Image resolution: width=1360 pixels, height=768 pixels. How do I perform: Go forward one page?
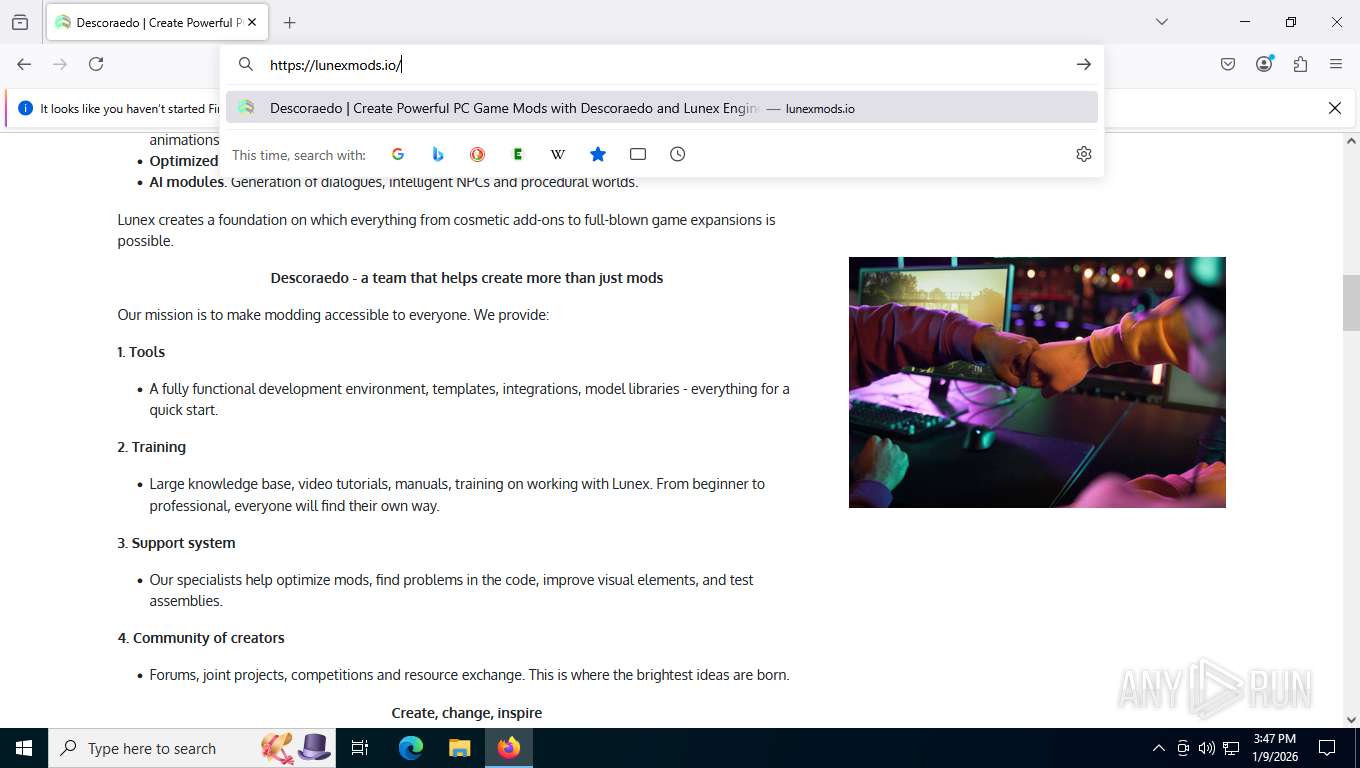(x=60, y=64)
